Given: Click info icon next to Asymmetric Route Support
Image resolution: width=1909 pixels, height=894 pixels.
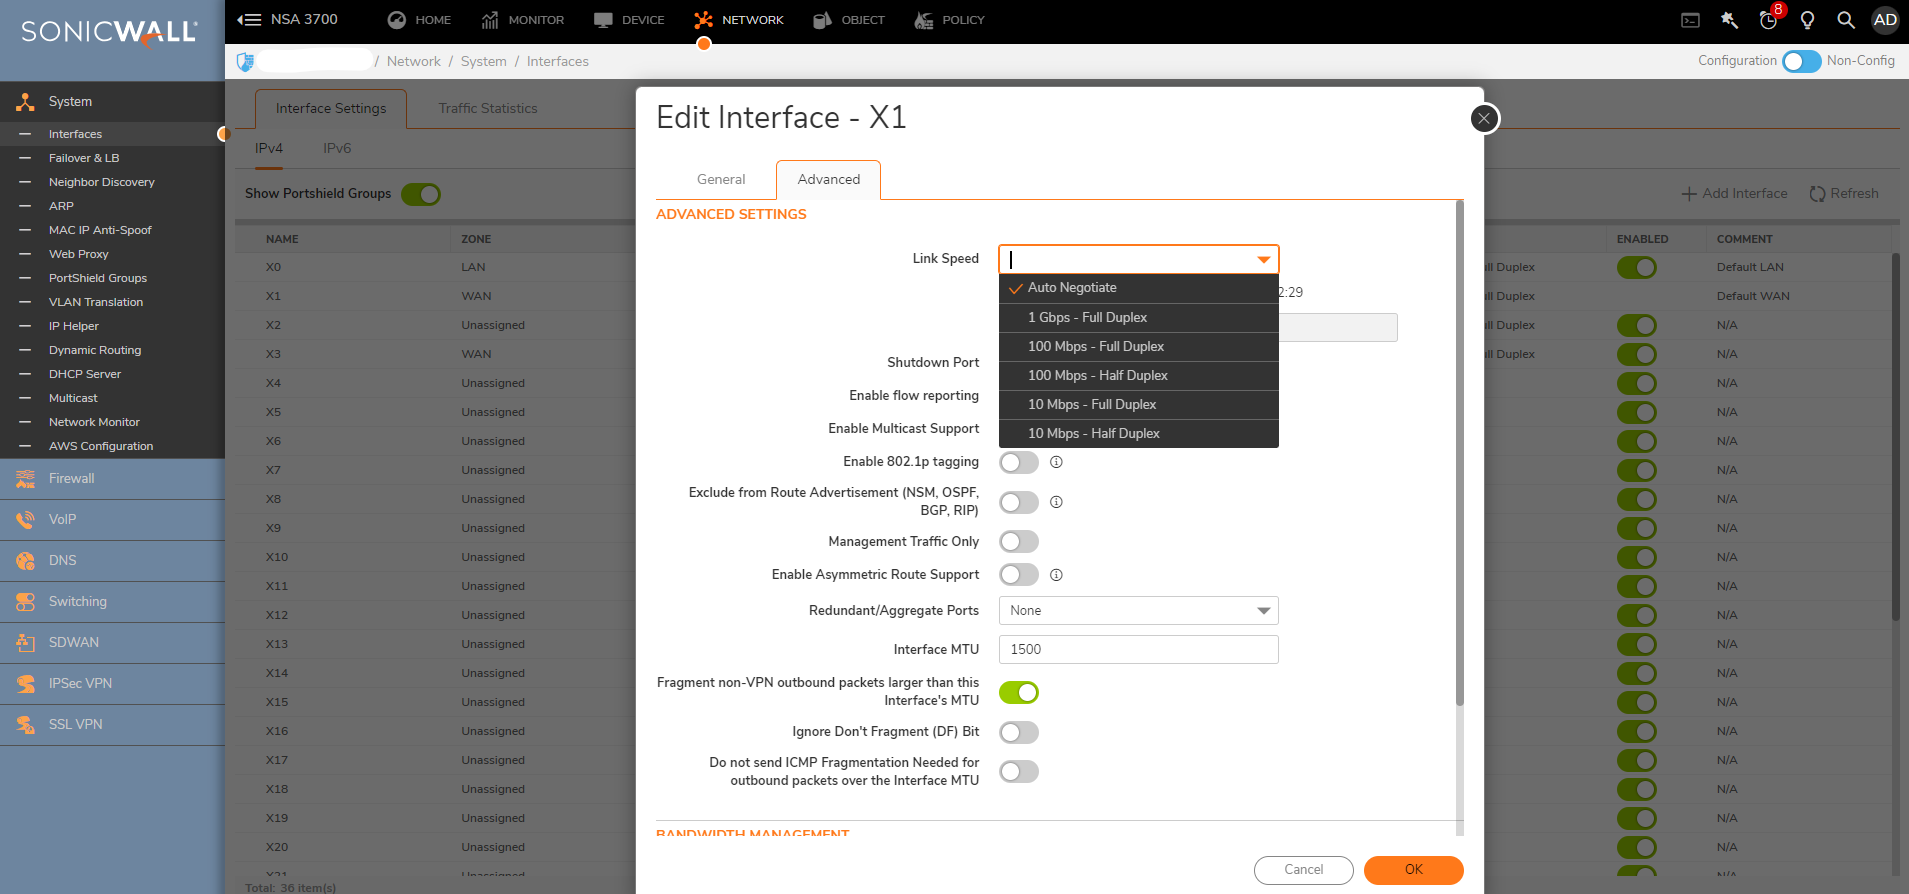Looking at the screenshot, I should click(x=1056, y=575).
